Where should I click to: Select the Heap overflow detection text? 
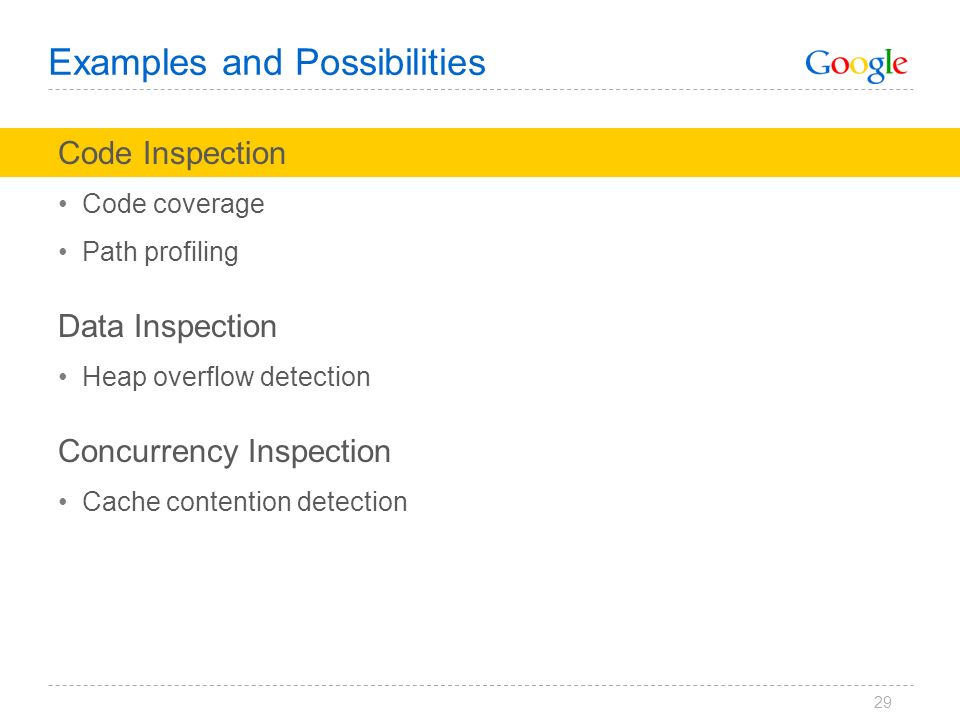226,377
